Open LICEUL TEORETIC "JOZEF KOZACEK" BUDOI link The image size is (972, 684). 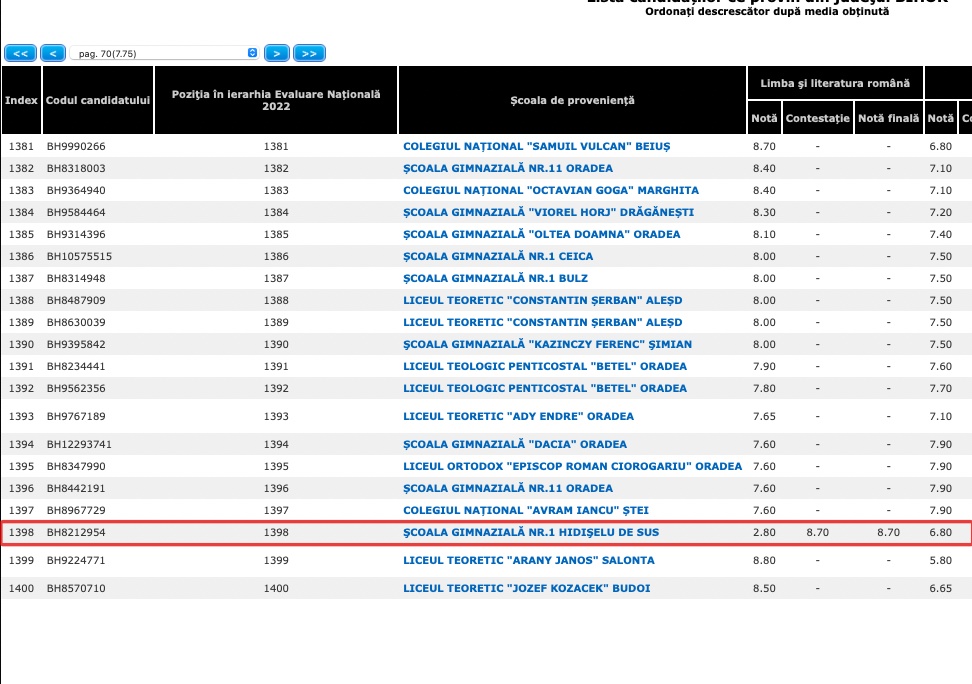point(526,588)
